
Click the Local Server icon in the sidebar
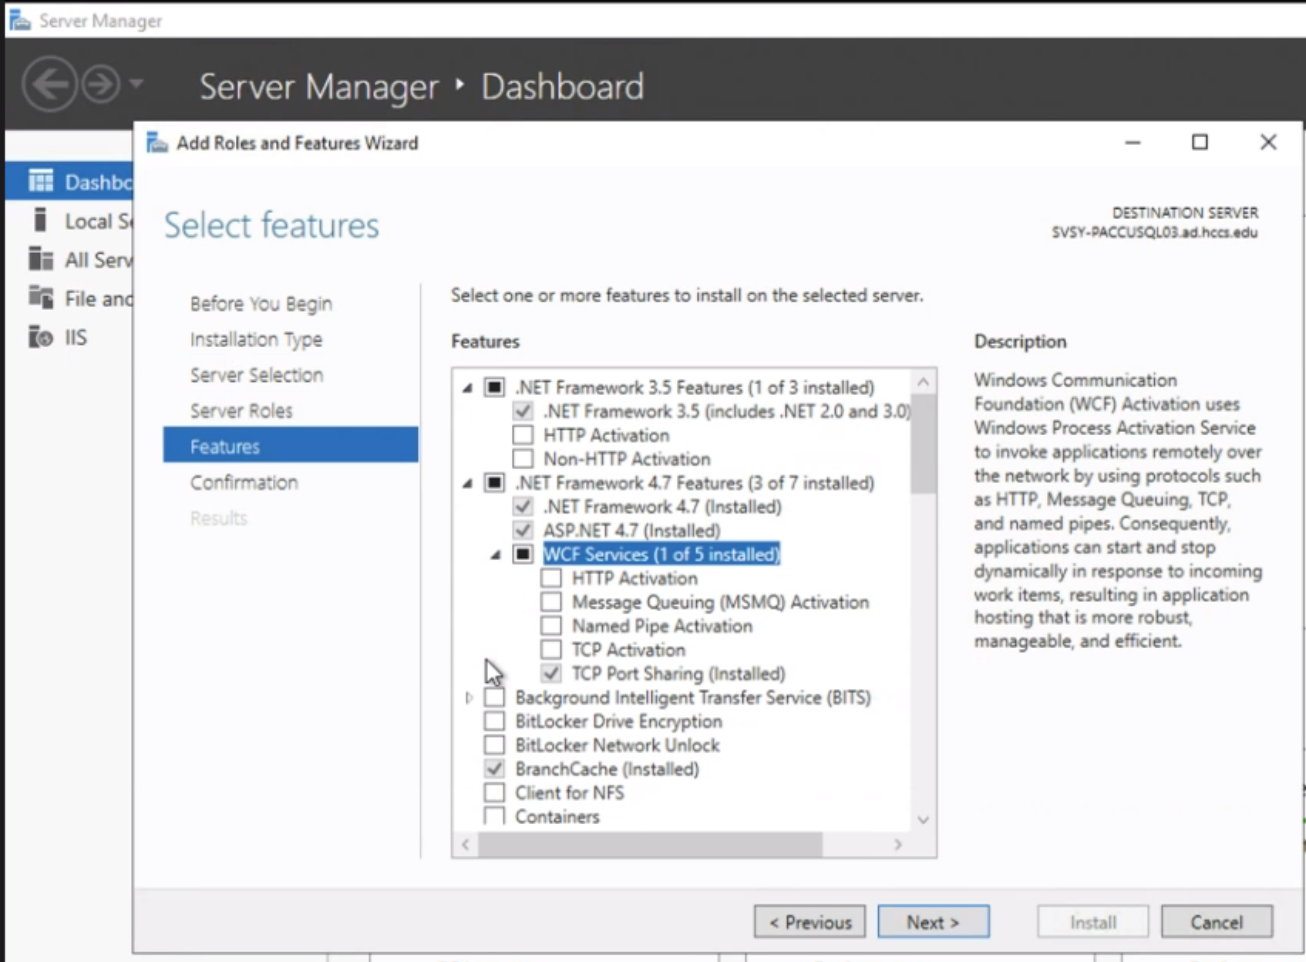click(x=41, y=220)
